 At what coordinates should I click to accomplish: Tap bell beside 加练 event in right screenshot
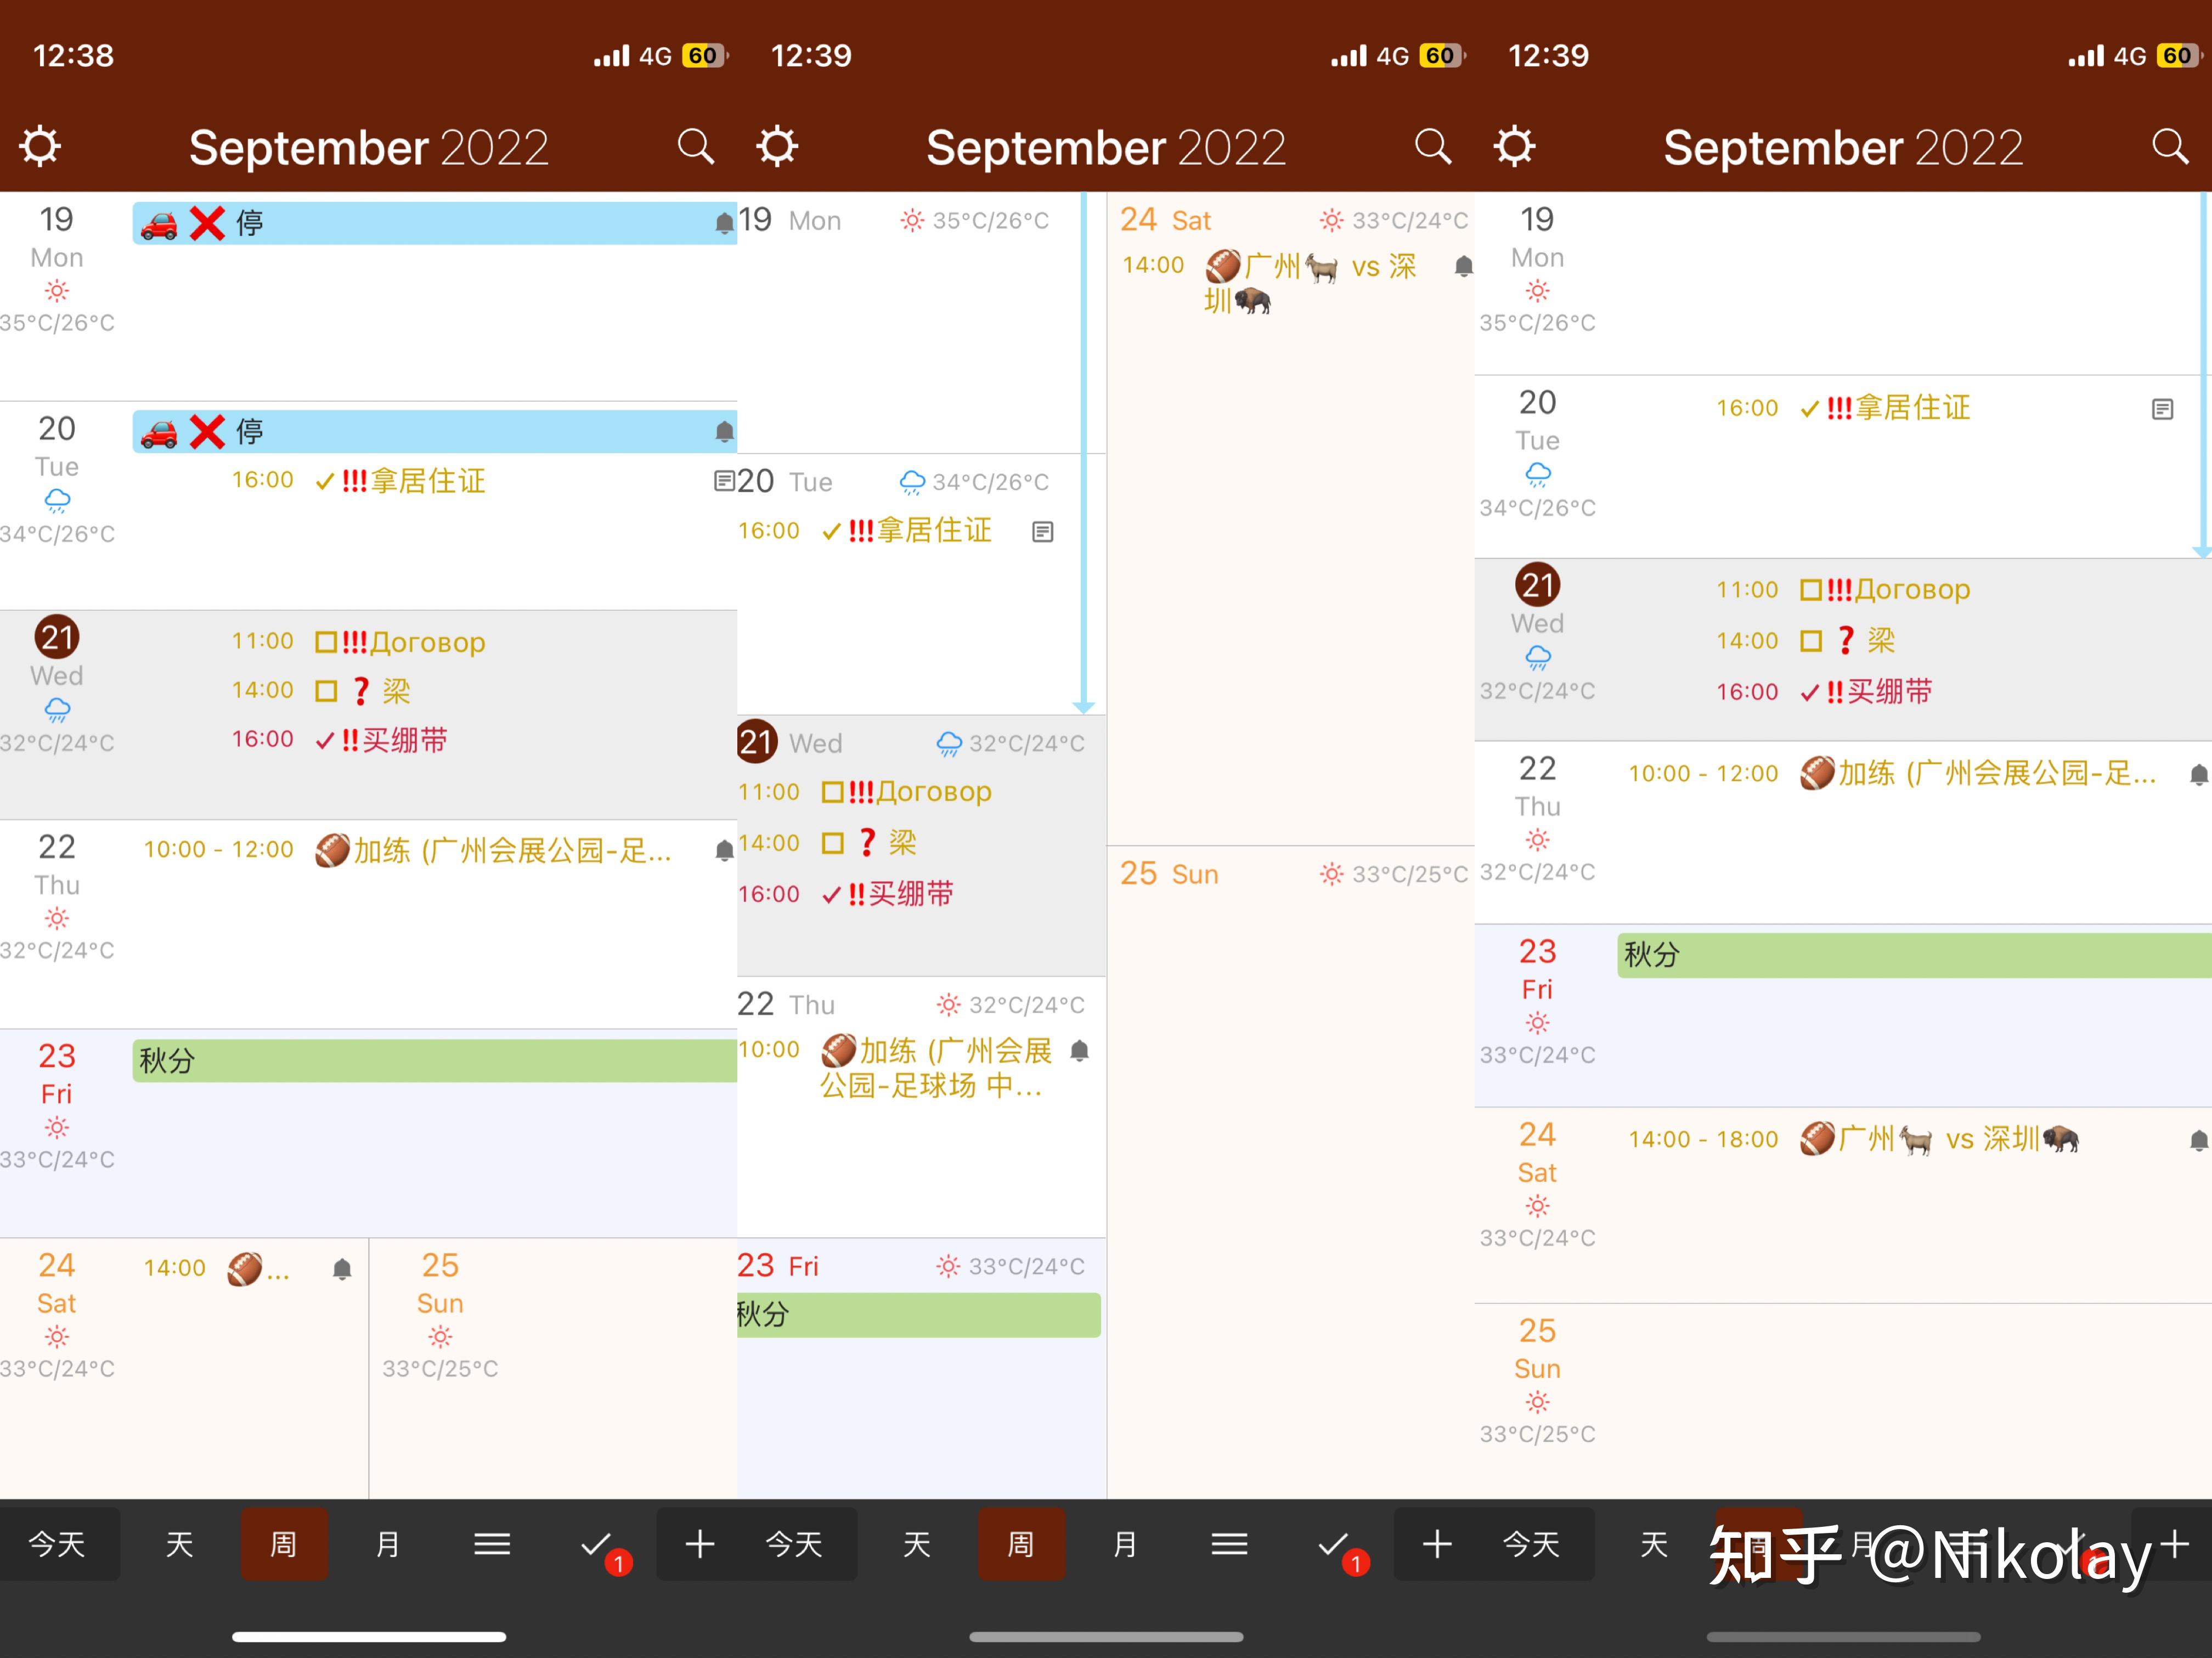click(2198, 775)
